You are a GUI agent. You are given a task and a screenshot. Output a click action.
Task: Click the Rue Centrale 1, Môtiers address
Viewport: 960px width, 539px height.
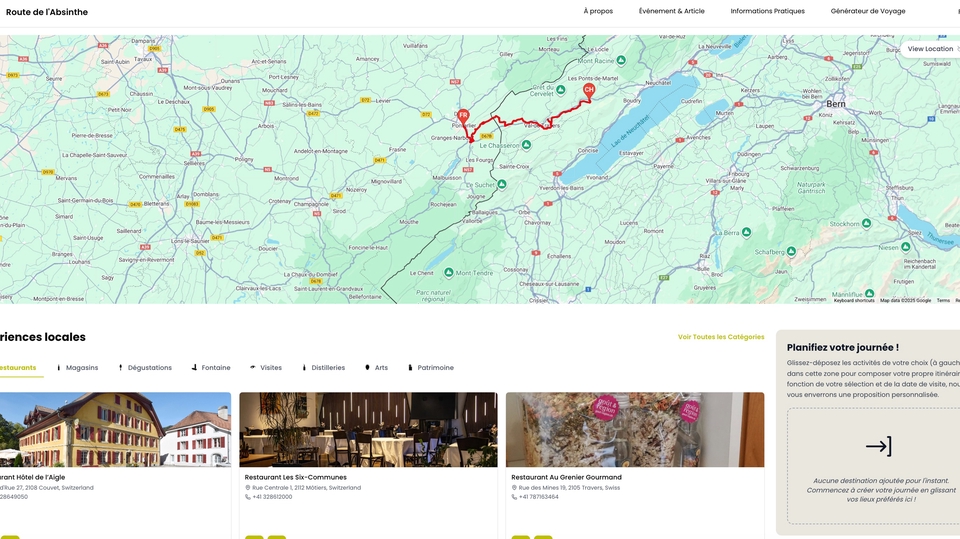(x=306, y=488)
